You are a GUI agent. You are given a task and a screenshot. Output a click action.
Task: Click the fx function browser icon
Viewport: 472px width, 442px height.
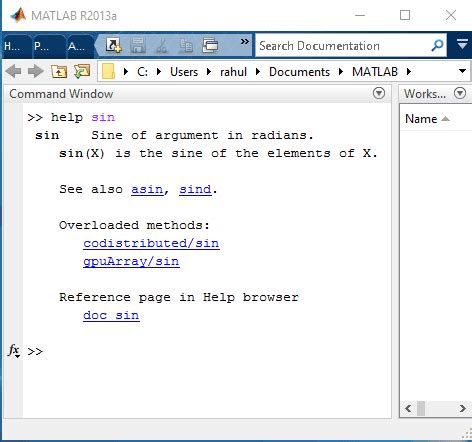pos(14,351)
